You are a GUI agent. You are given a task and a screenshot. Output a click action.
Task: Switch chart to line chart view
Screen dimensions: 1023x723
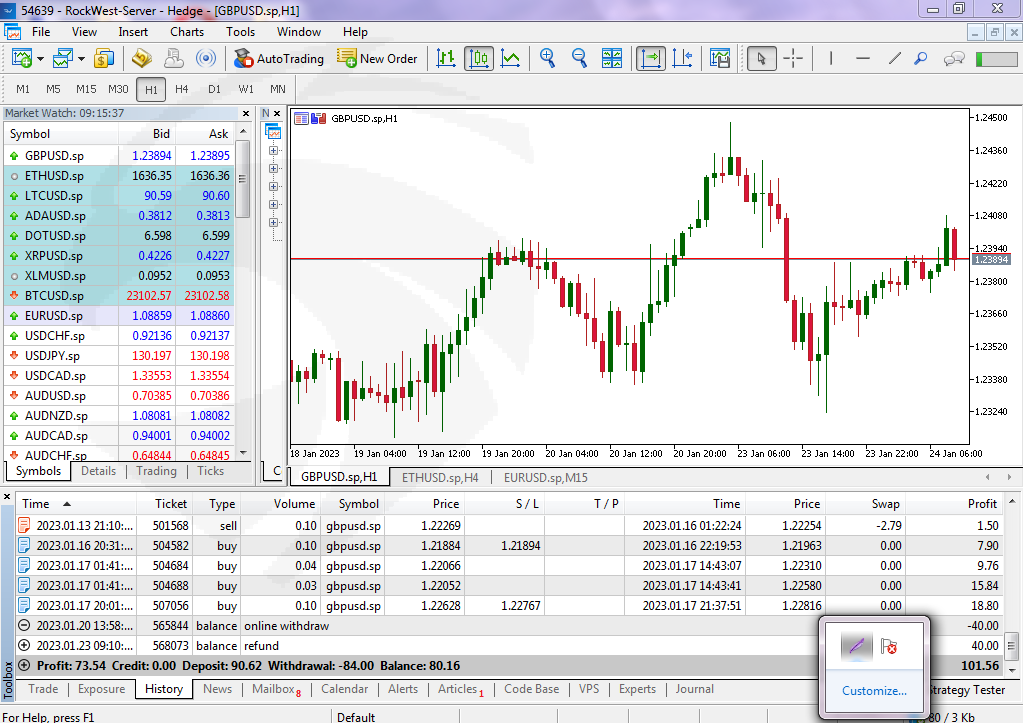point(510,58)
